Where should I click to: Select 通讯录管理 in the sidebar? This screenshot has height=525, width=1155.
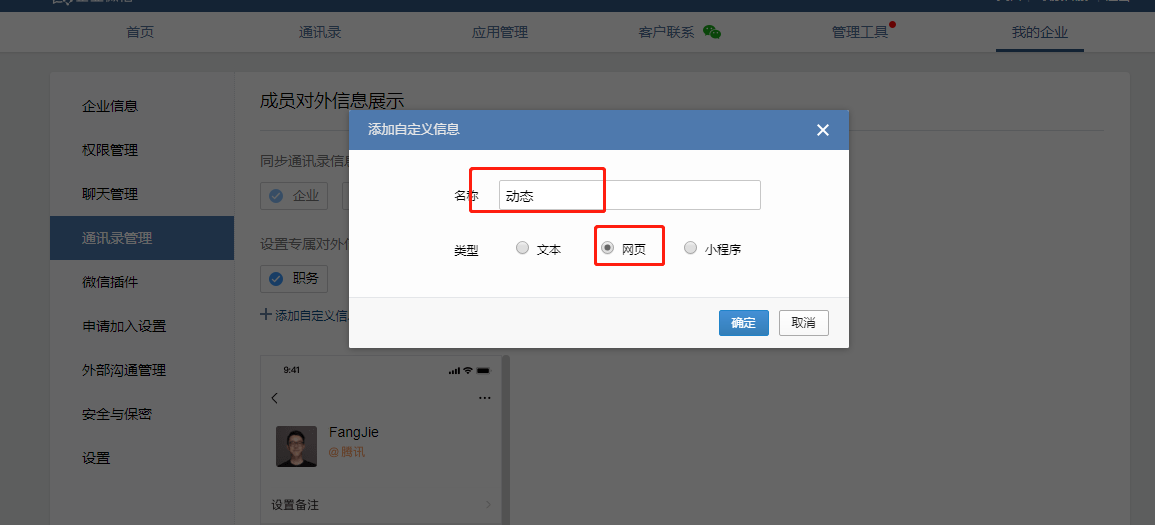click(x=142, y=238)
